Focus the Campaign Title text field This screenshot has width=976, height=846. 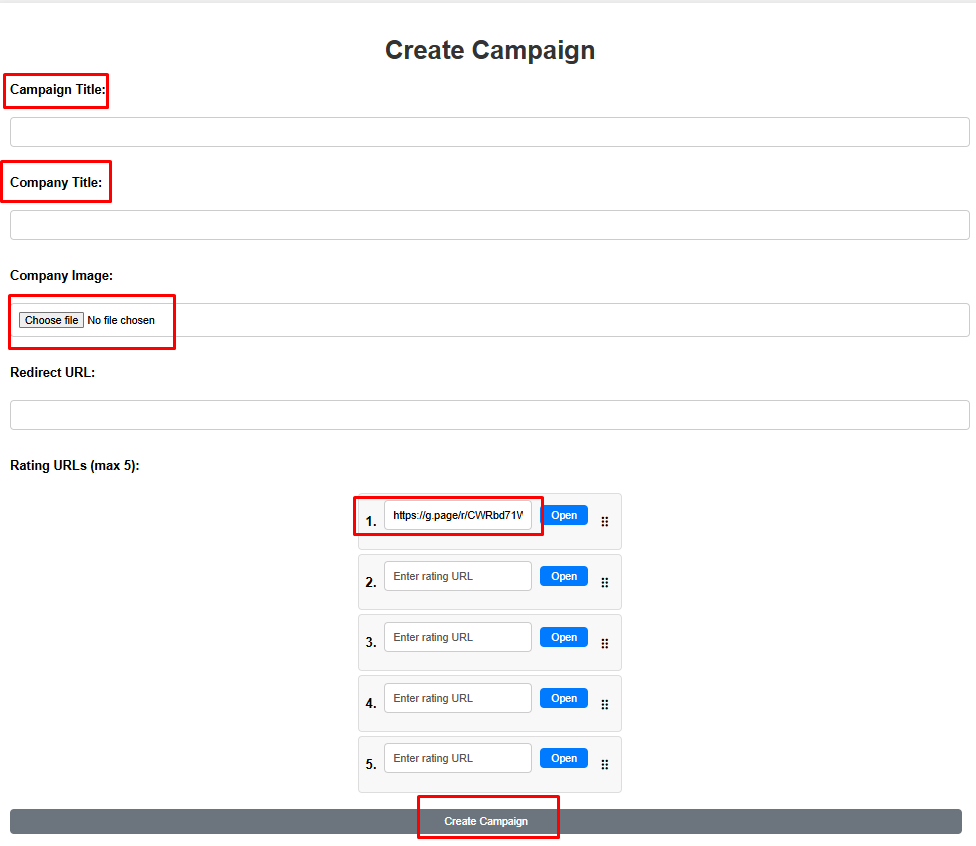[x=489, y=132]
